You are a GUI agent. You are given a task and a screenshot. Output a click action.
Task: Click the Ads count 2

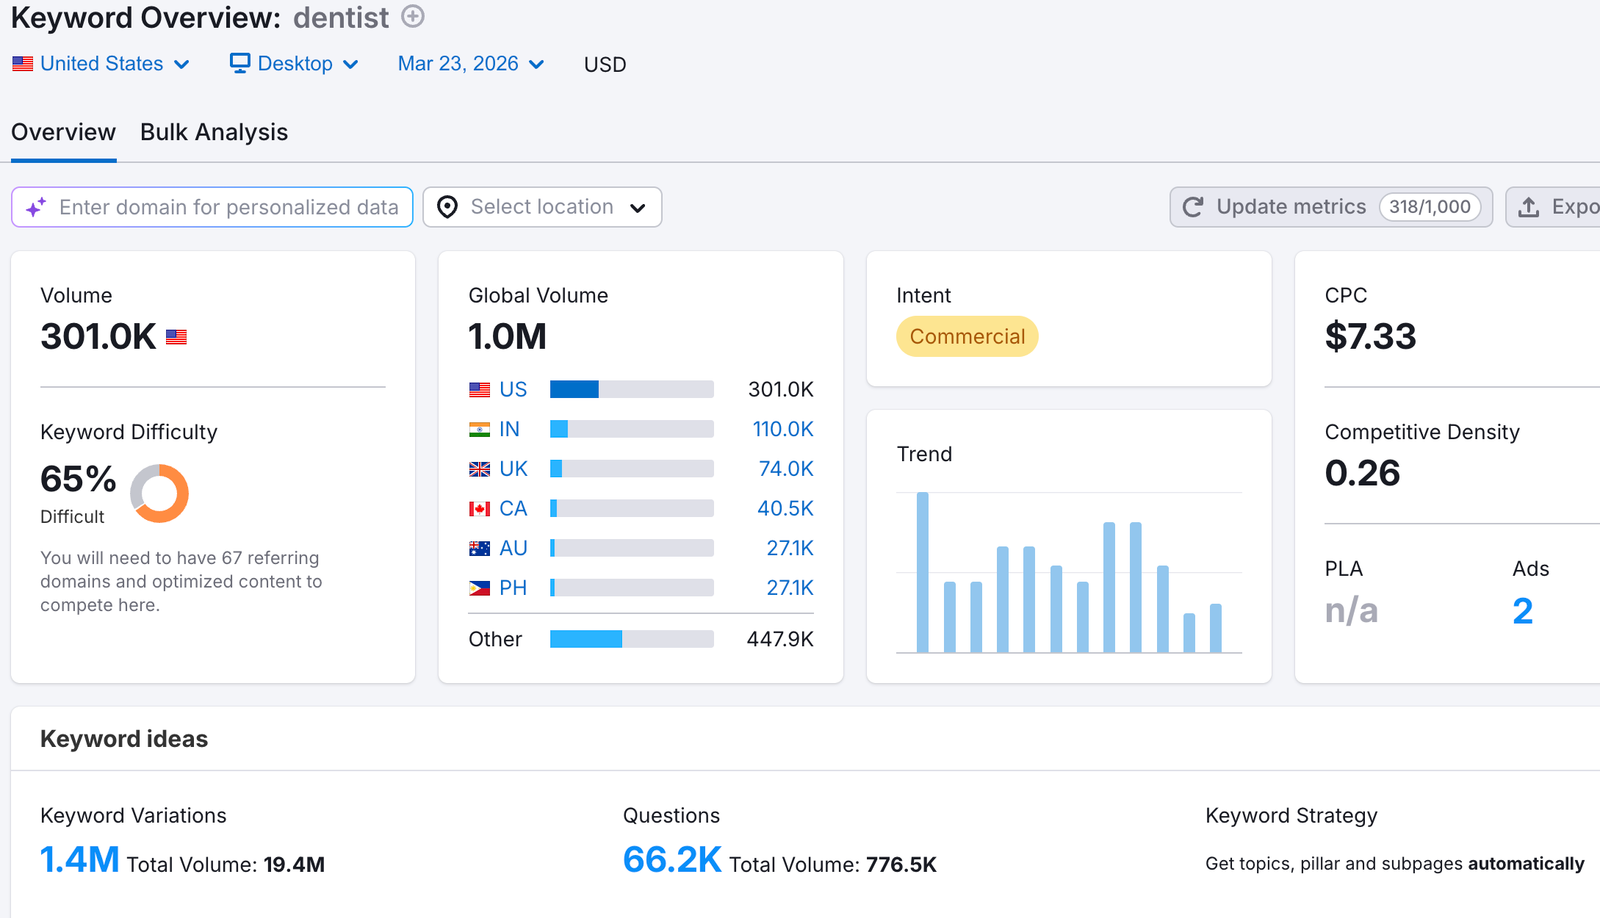coord(1523,611)
